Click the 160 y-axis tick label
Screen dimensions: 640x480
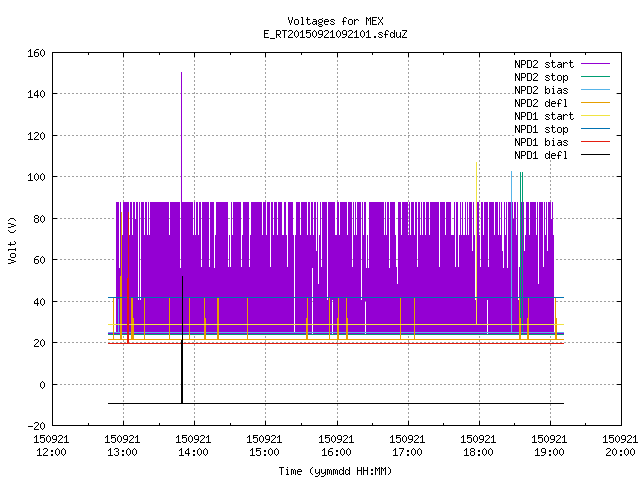click(x=36, y=53)
